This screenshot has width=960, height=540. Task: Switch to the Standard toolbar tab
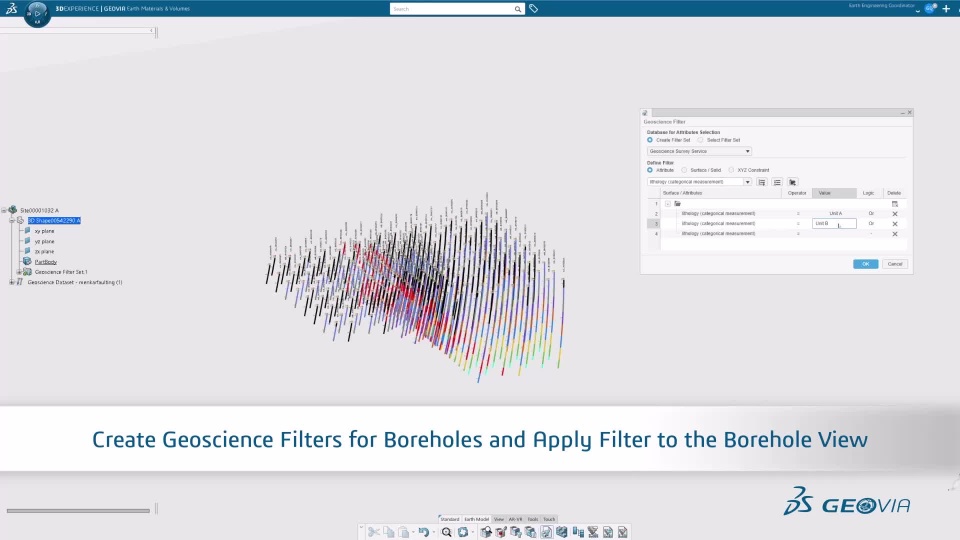pyautogui.click(x=449, y=519)
